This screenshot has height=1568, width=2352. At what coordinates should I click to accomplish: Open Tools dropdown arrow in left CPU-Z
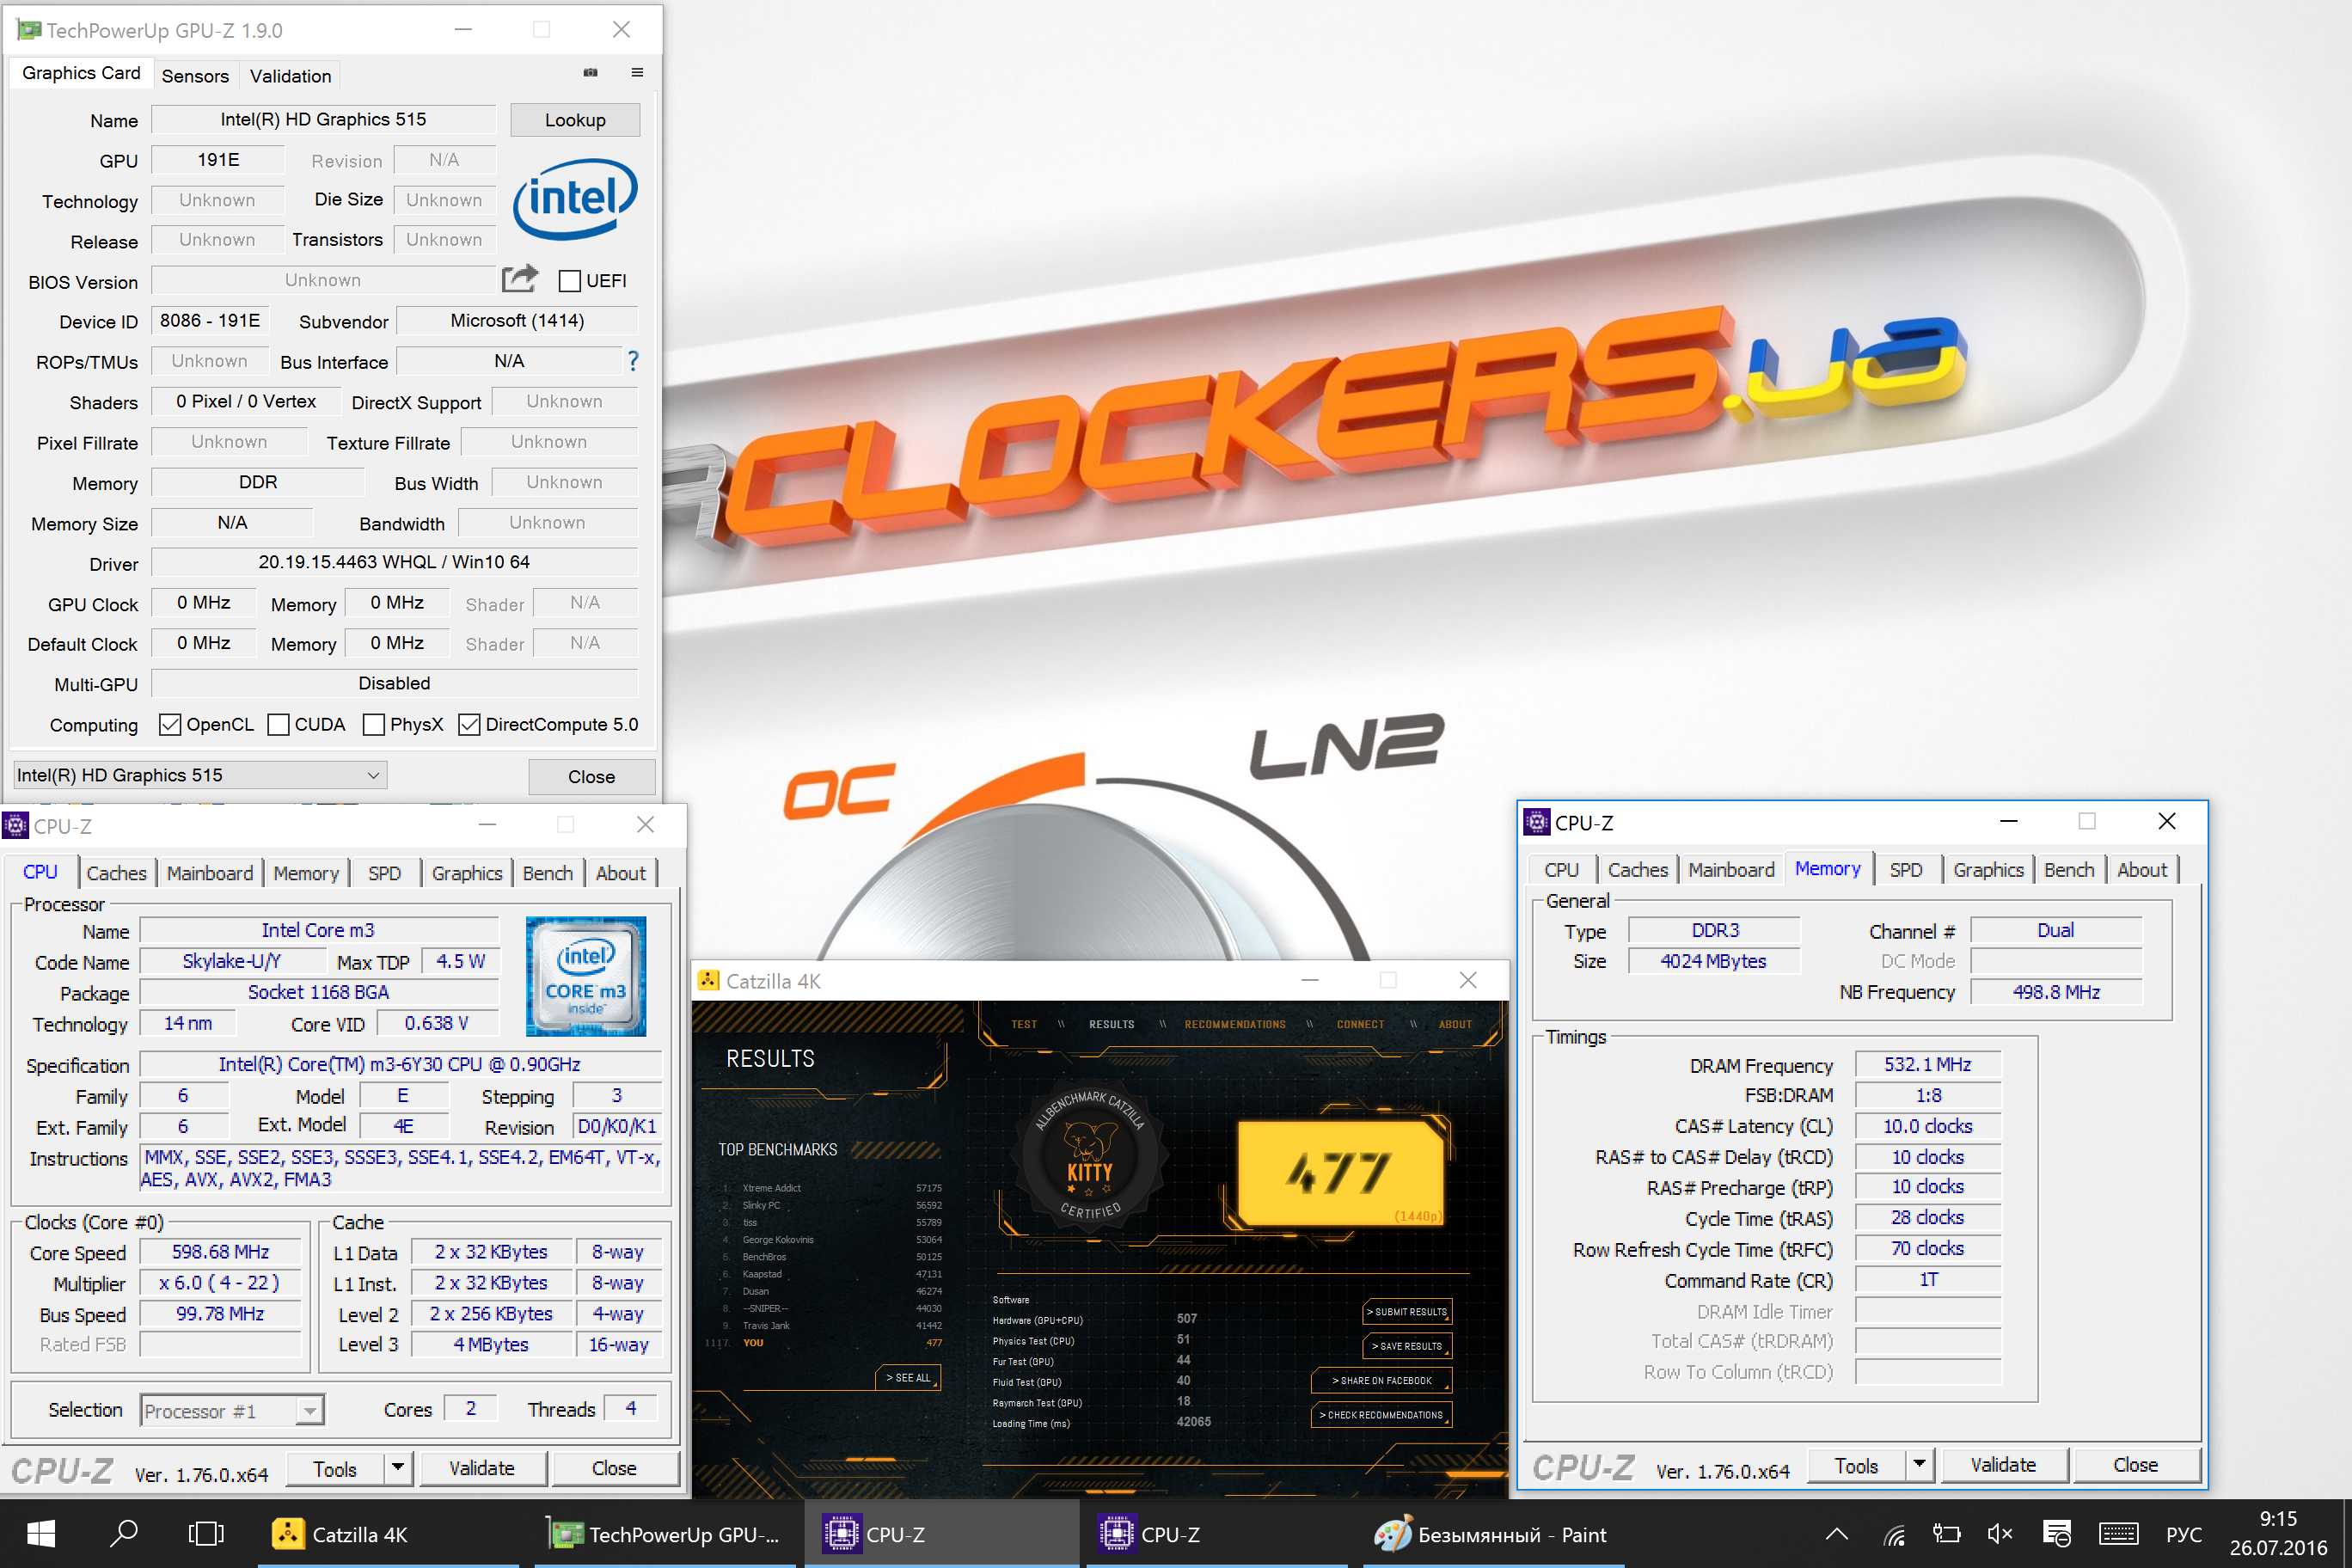[x=398, y=1467]
